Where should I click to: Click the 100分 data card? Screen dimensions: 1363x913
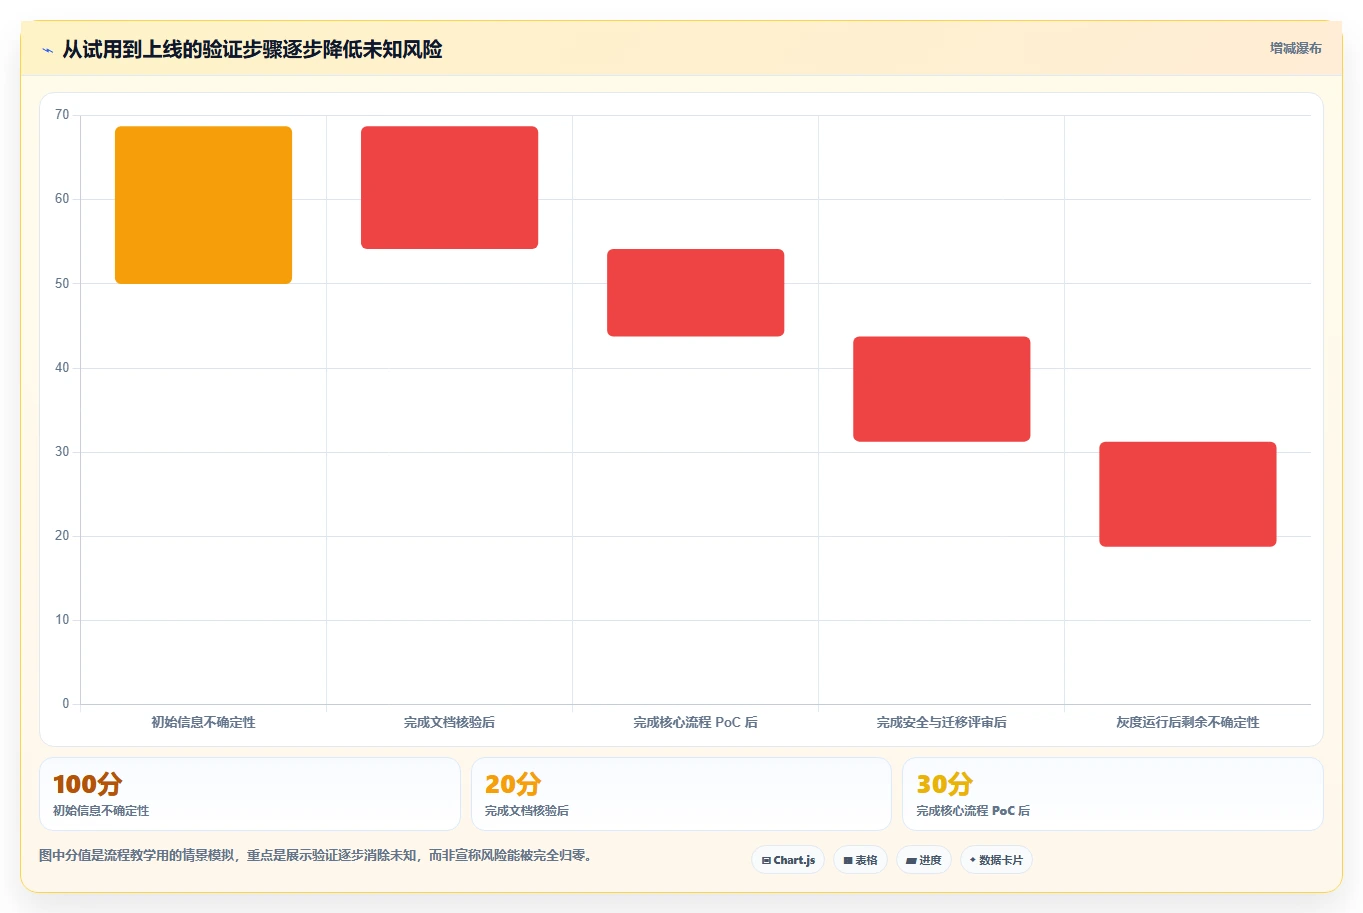[x=250, y=794]
